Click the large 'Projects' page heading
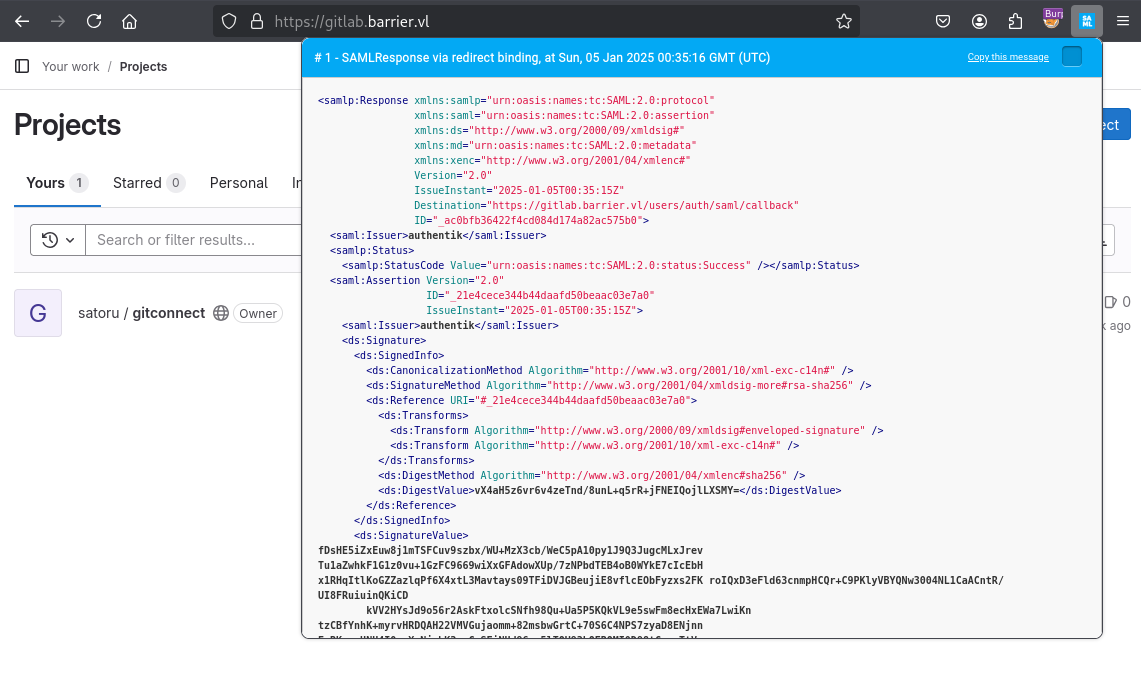1141x675 pixels. [x=68, y=125]
